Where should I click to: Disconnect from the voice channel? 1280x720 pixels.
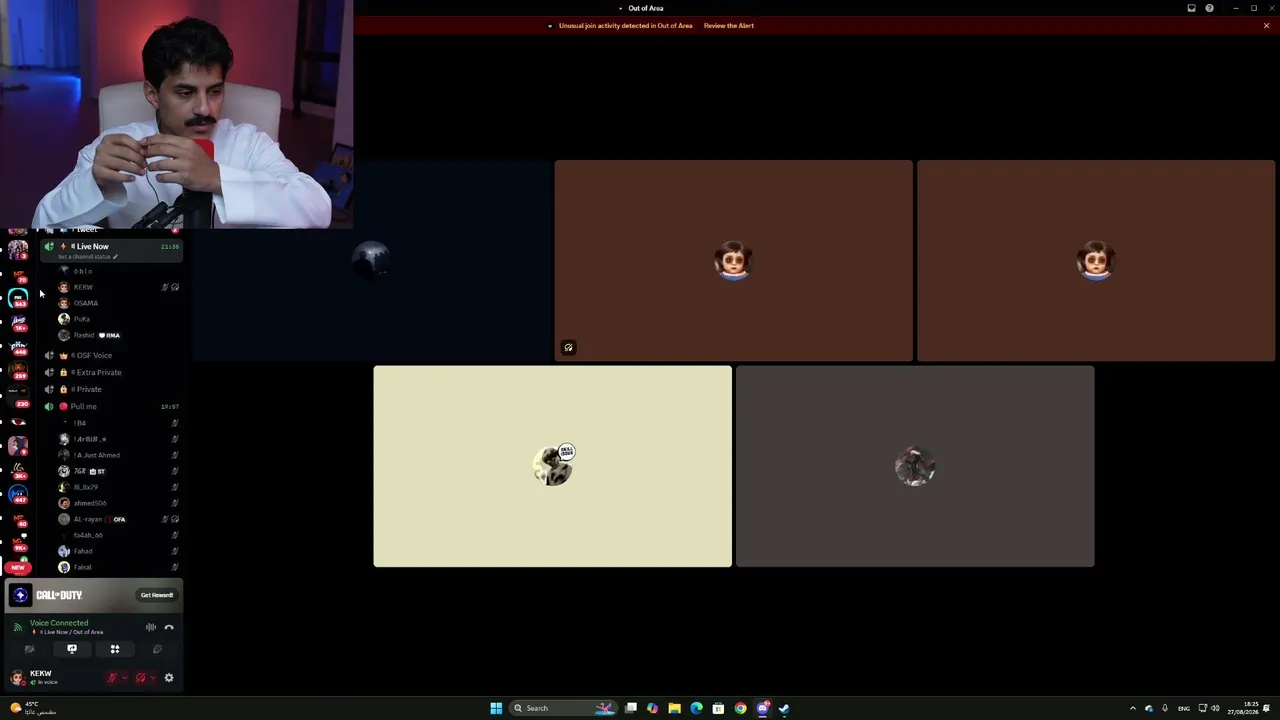(x=169, y=627)
